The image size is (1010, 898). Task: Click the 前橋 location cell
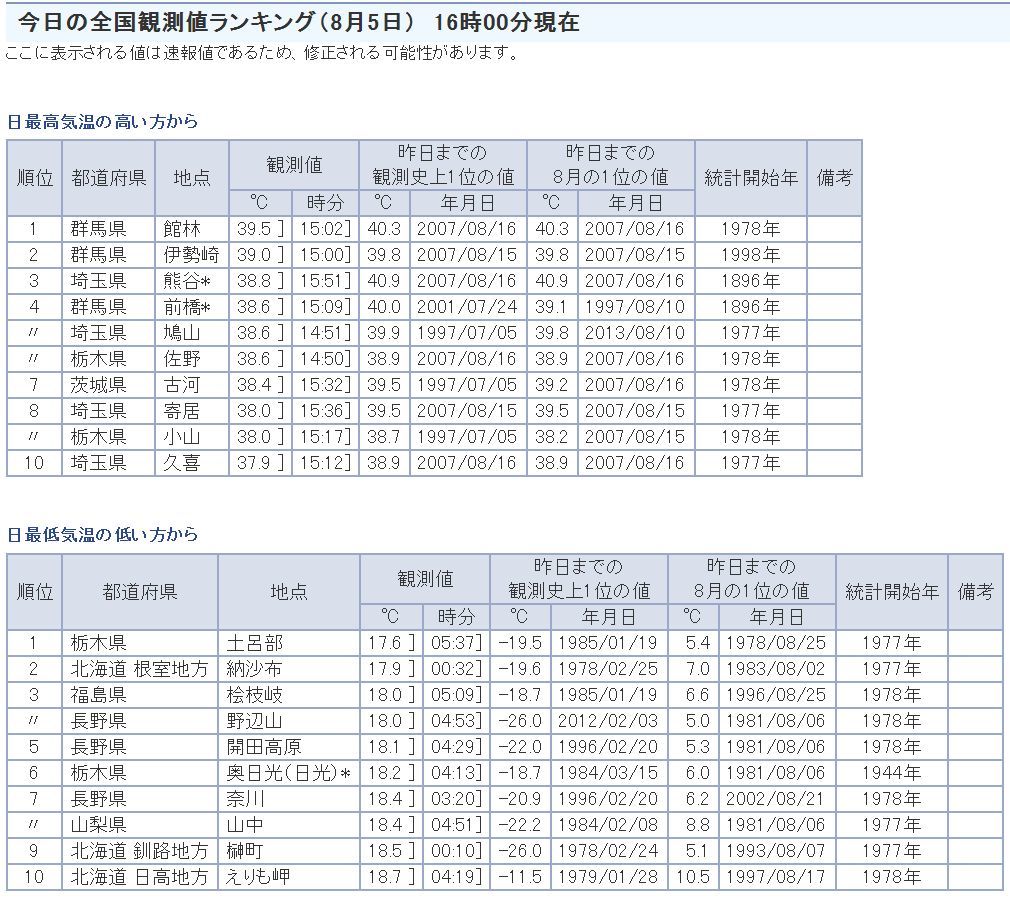(187, 307)
